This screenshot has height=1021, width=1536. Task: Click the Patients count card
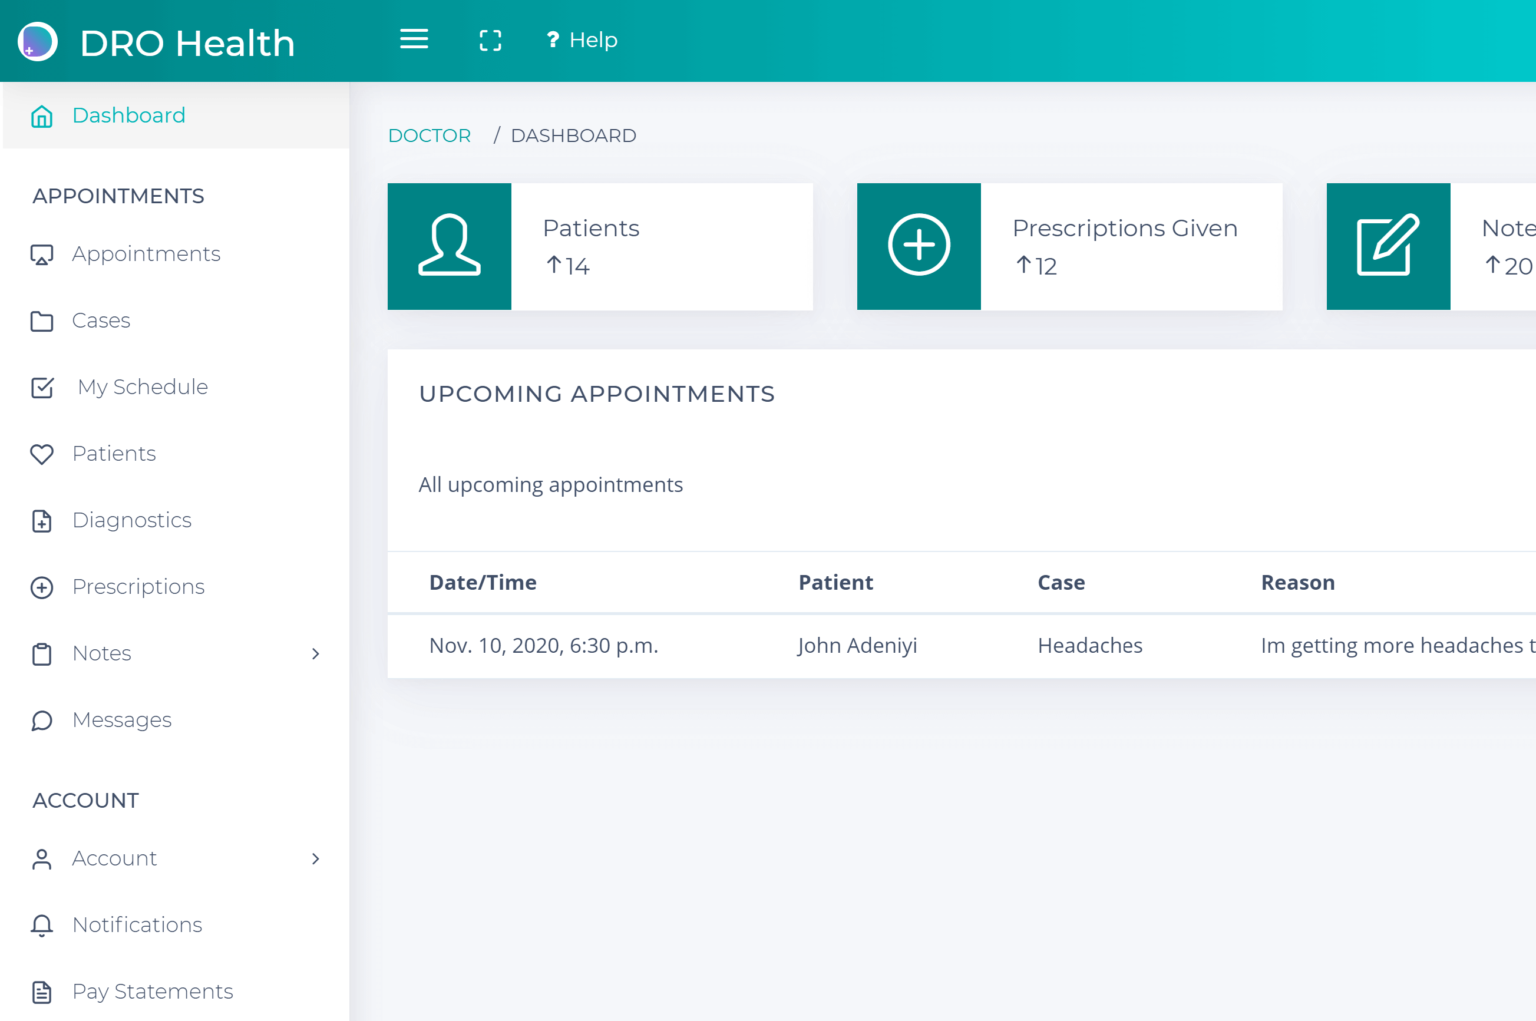click(x=600, y=246)
